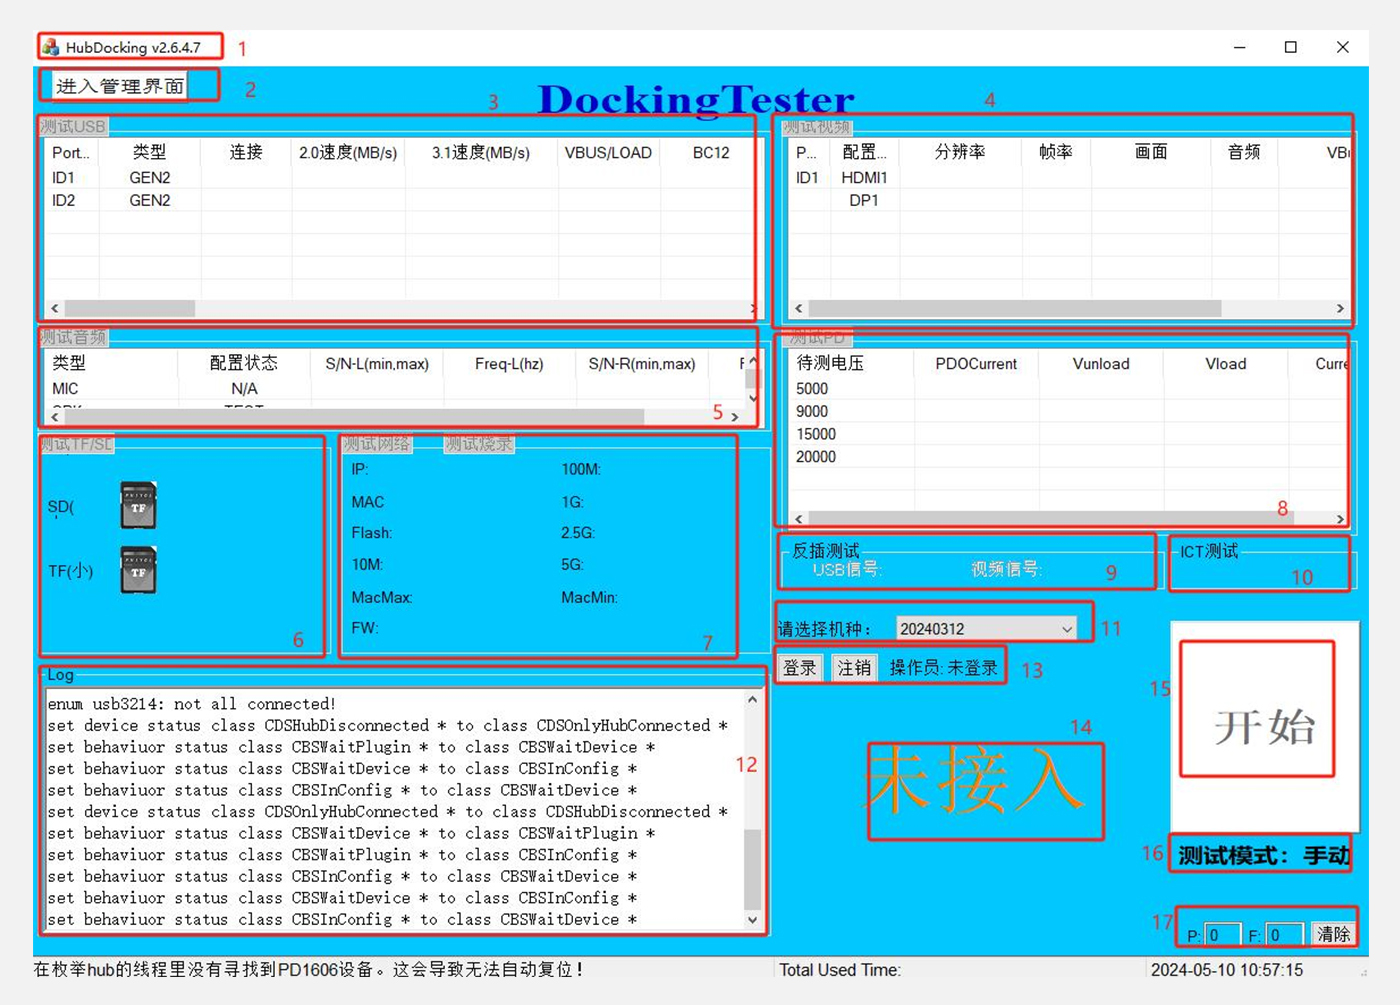Screen dimensions: 1400x1005
Task: Clear counters with the 清除 button
Action: [x=1333, y=934]
